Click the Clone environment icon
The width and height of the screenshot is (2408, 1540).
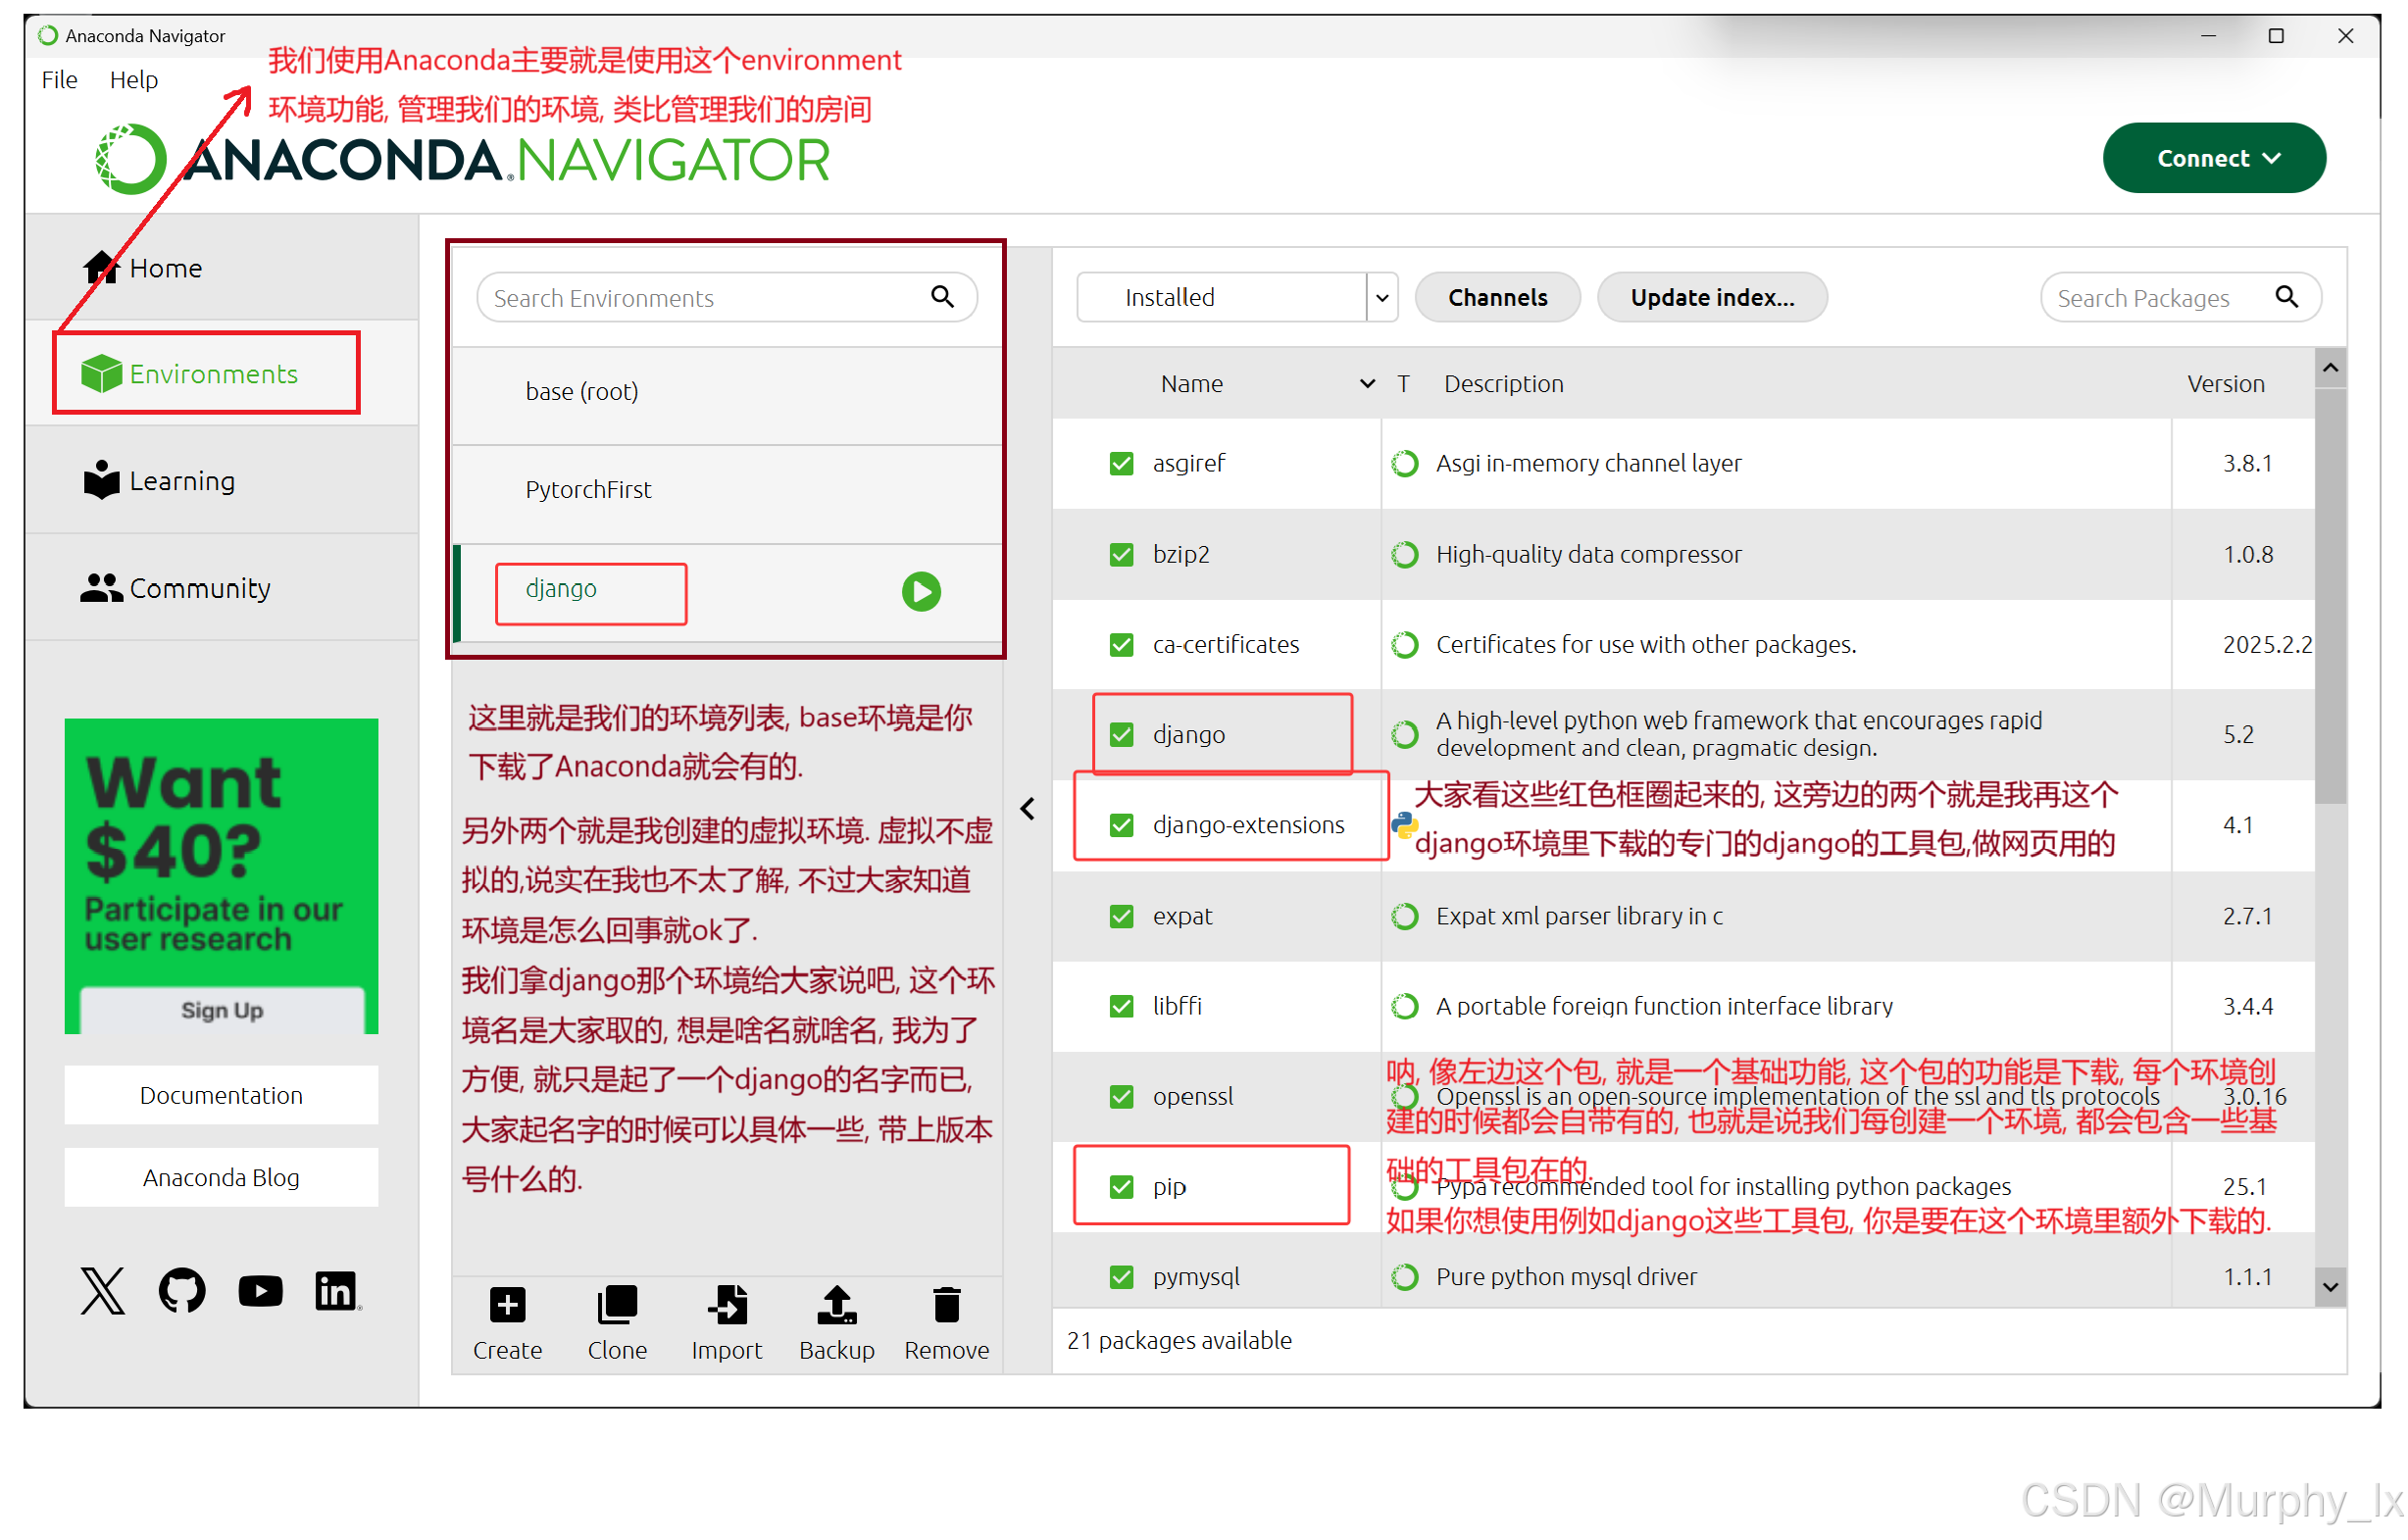click(x=617, y=1305)
